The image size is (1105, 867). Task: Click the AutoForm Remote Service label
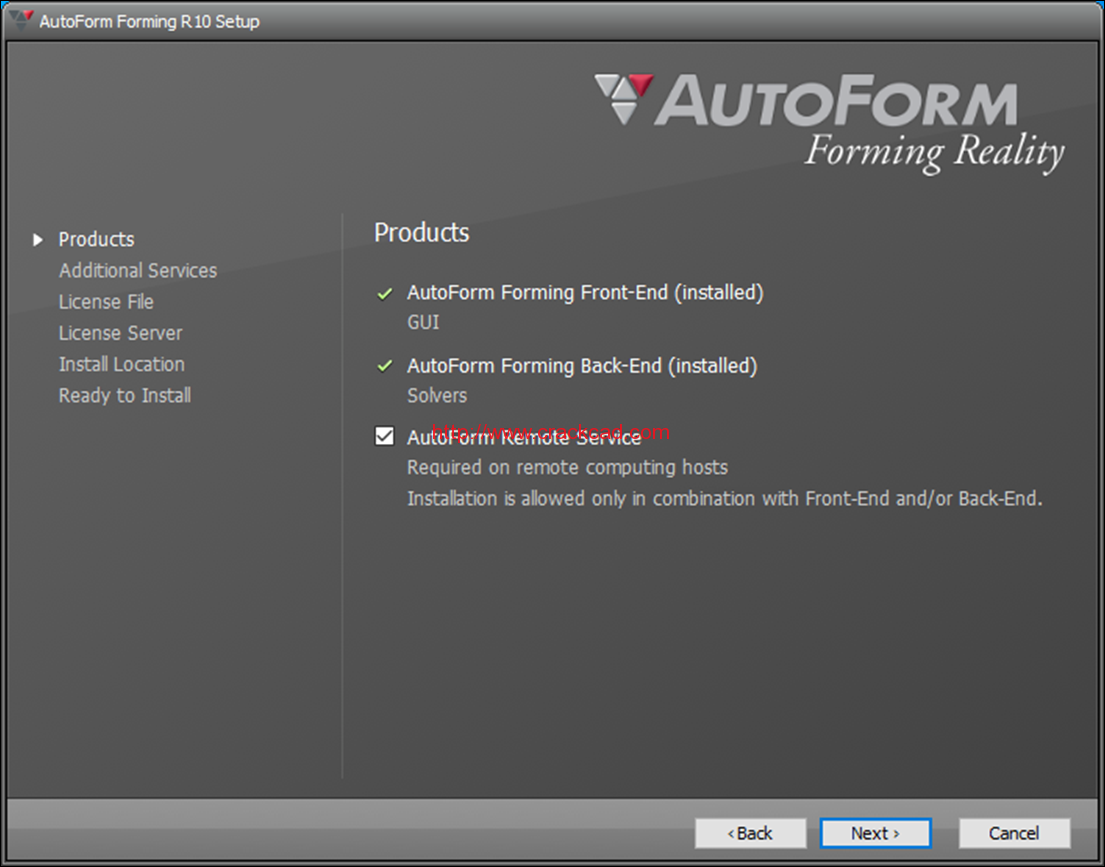pyautogui.click(x=524, y=437)
